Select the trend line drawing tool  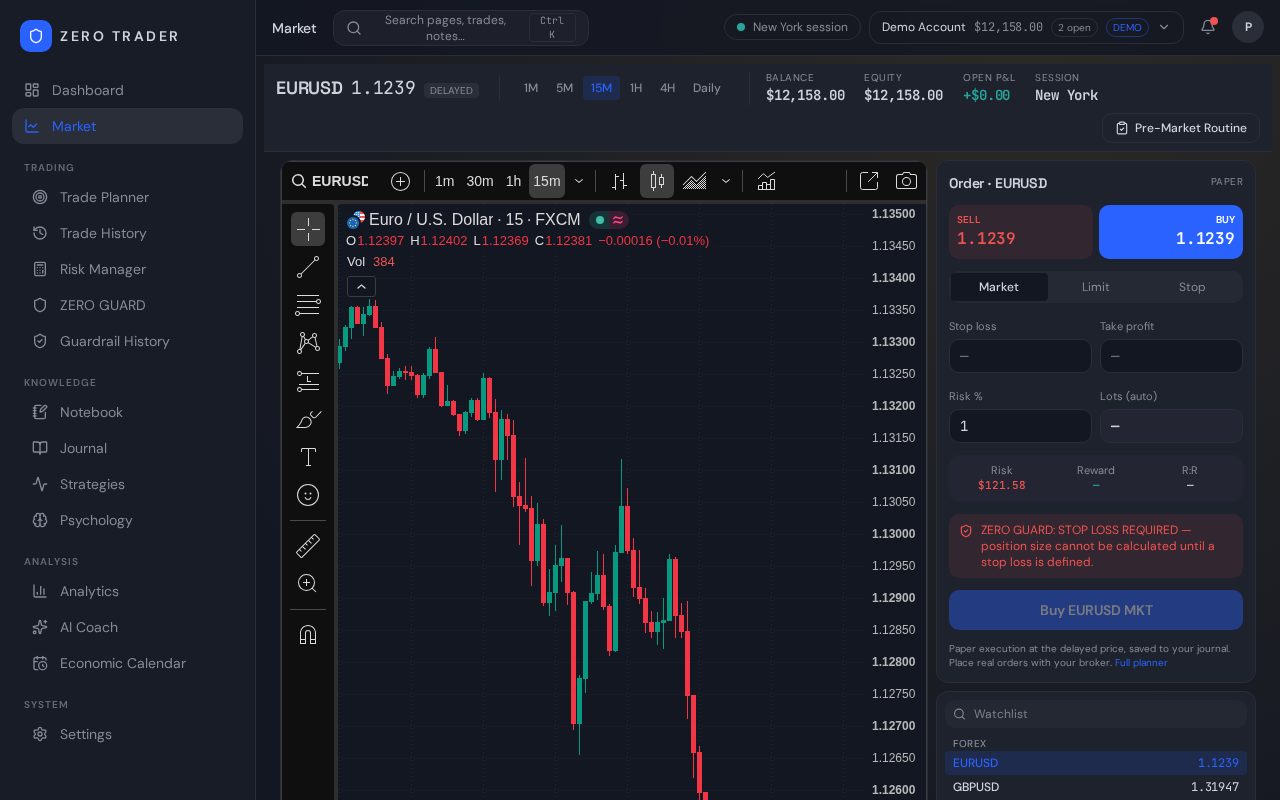(x=308, y=267)
